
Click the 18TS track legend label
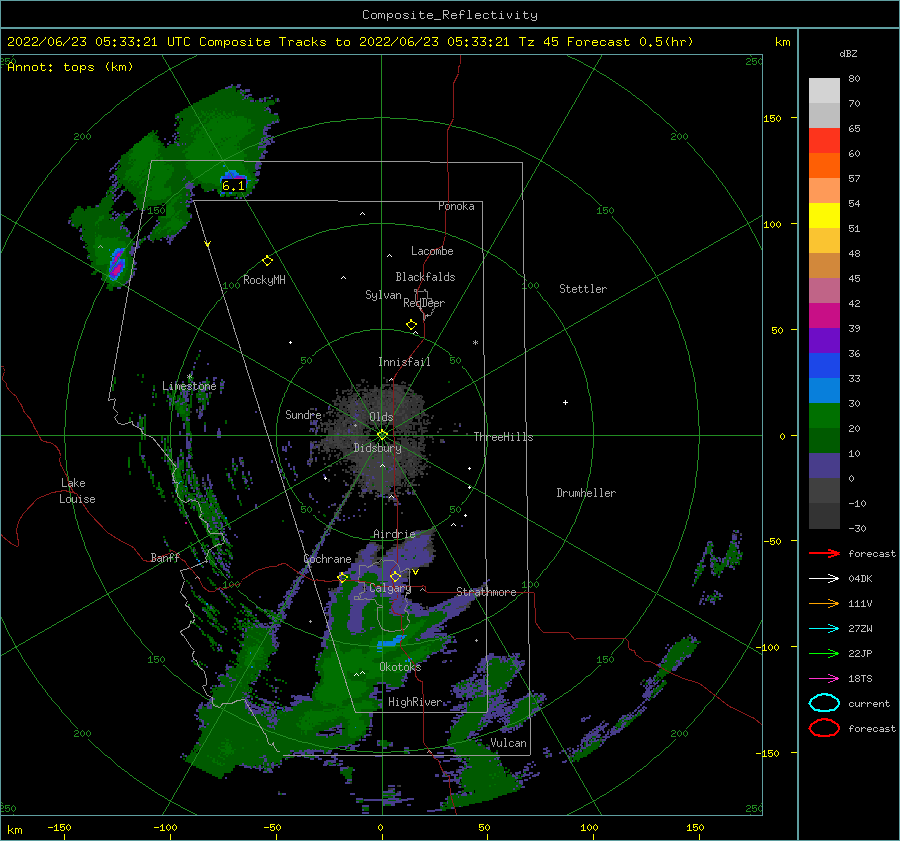(860, 679)
